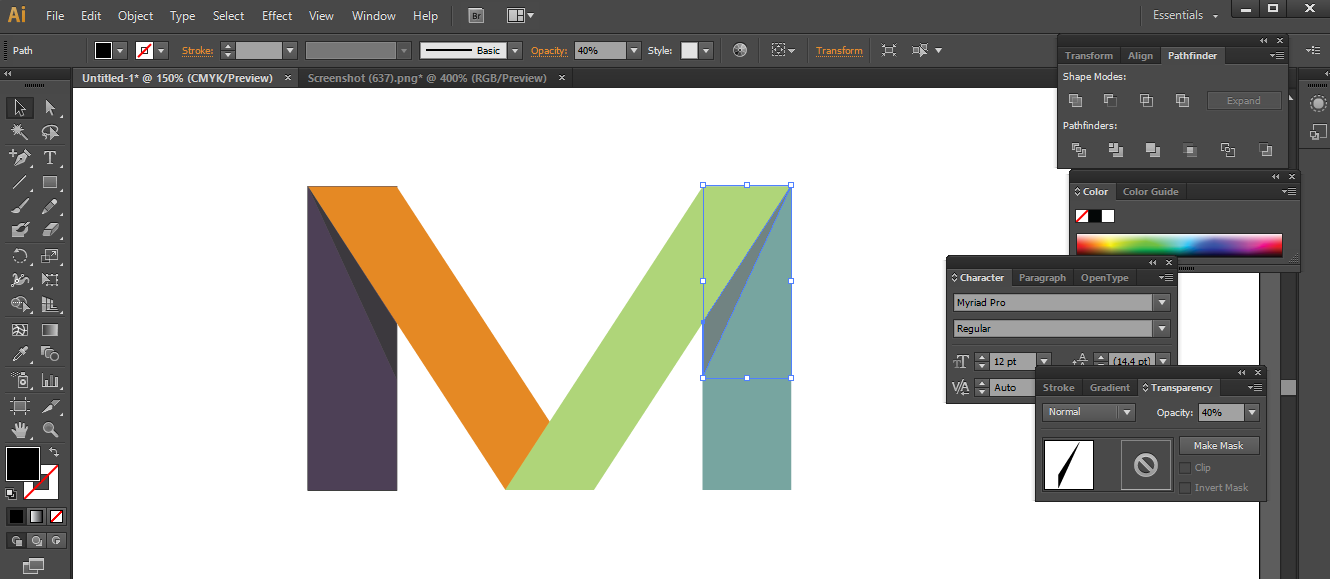1330x579 pixels.
Task: Open the Myriad Pro font family dropdown
Action: click(1160, 302)
